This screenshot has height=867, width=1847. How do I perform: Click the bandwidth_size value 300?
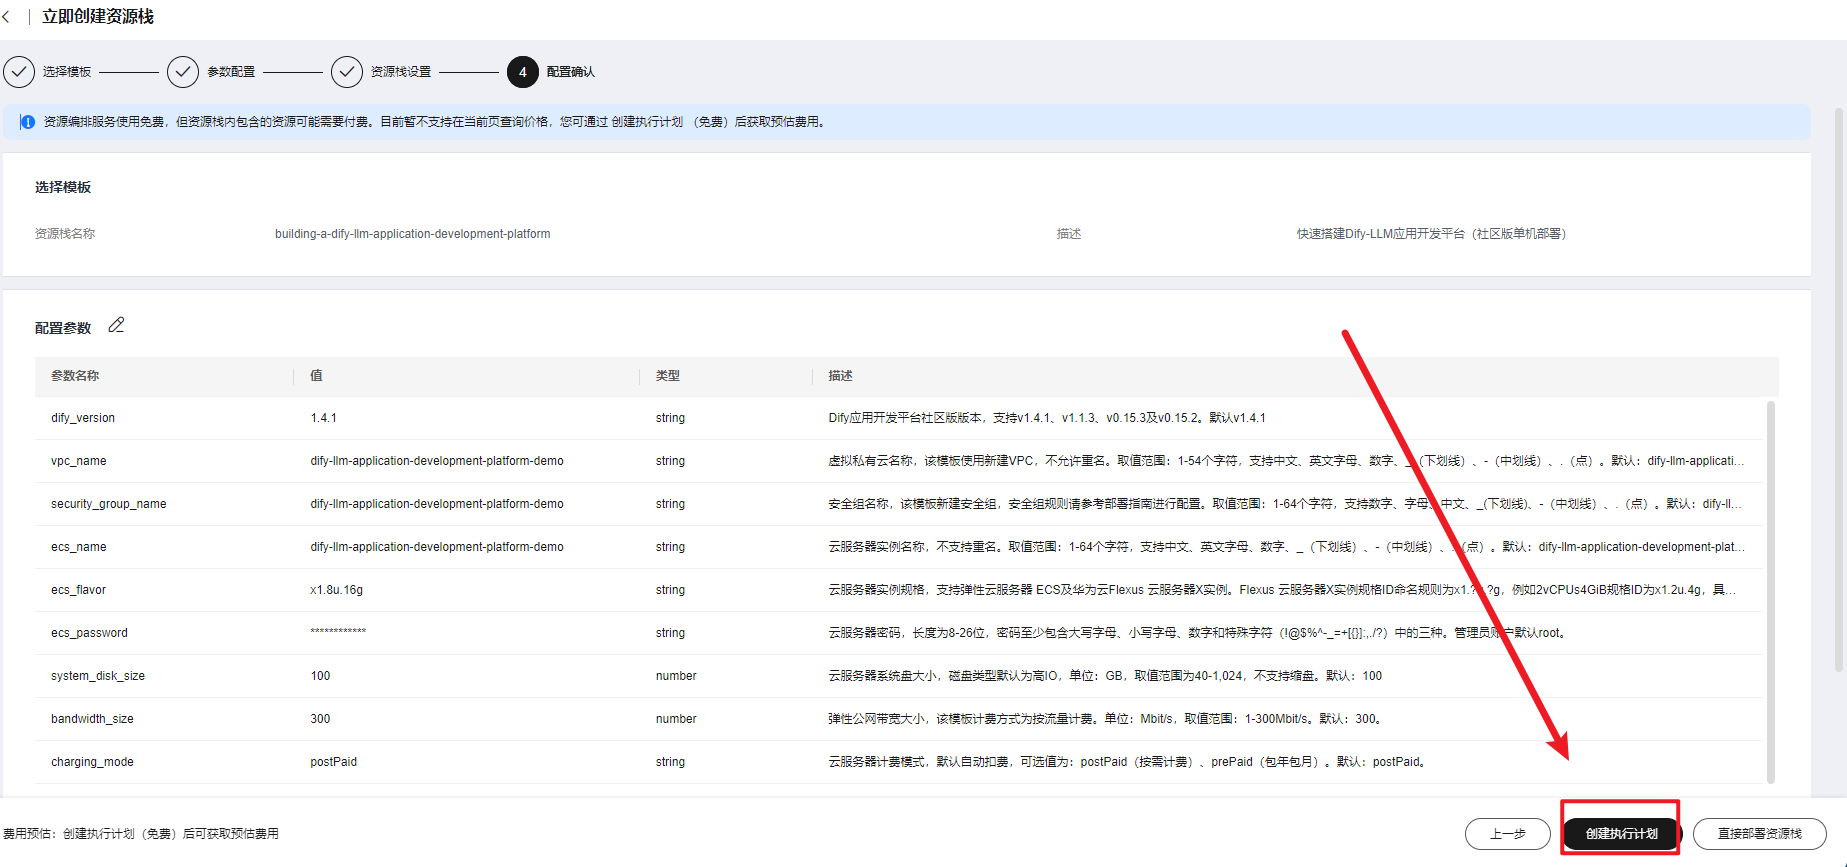[320, 719]
